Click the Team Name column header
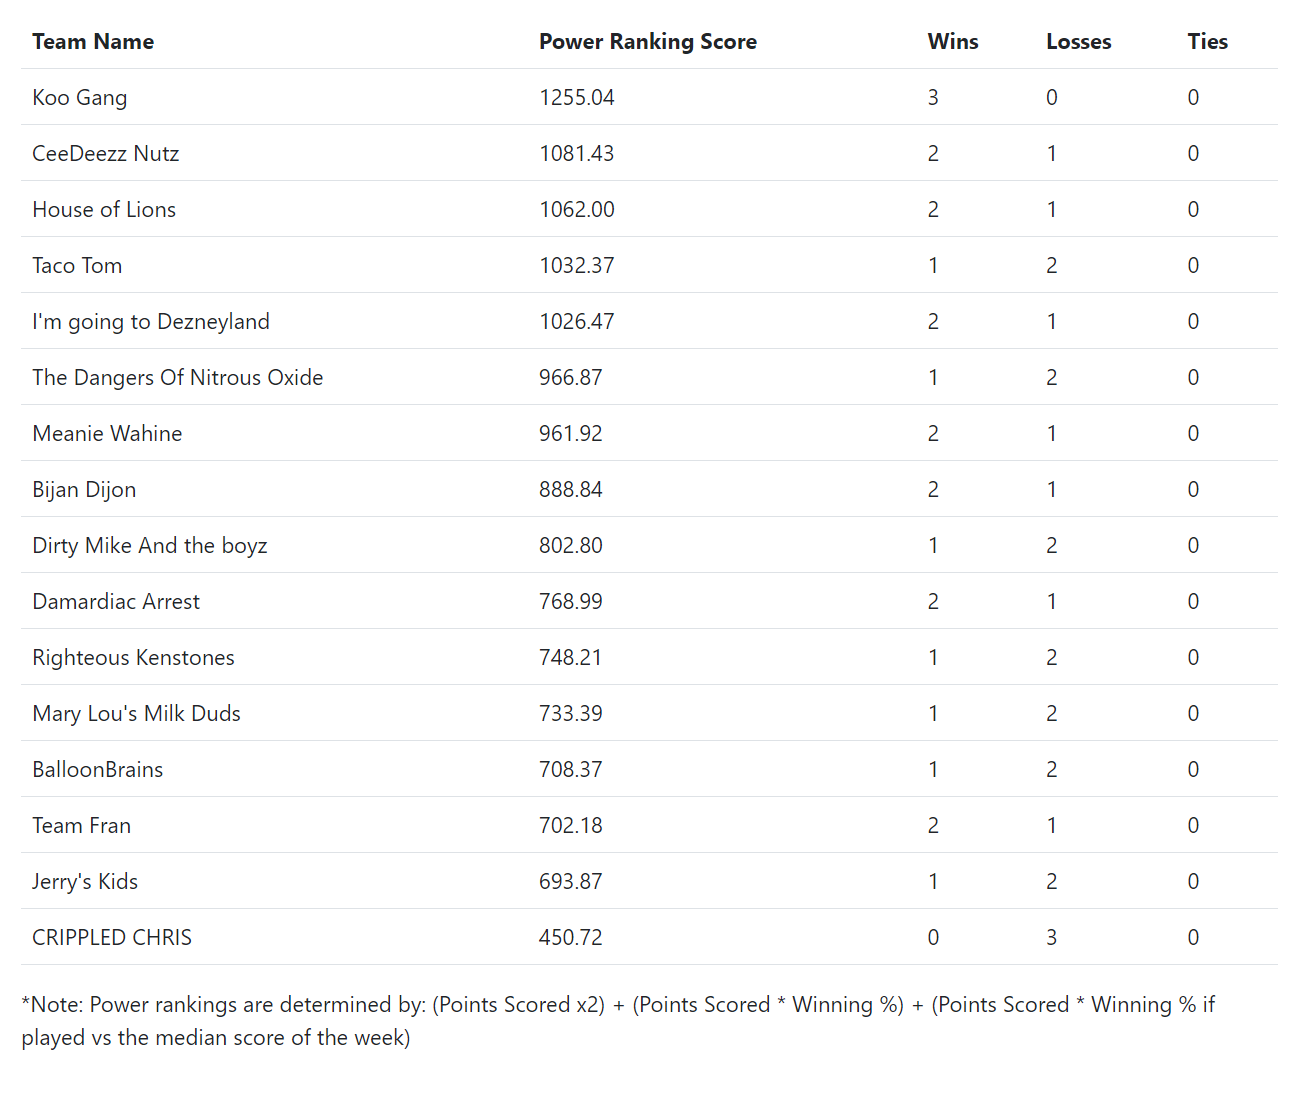The height and width of the screenshot is (1093, 1292). tap(93, 41)
